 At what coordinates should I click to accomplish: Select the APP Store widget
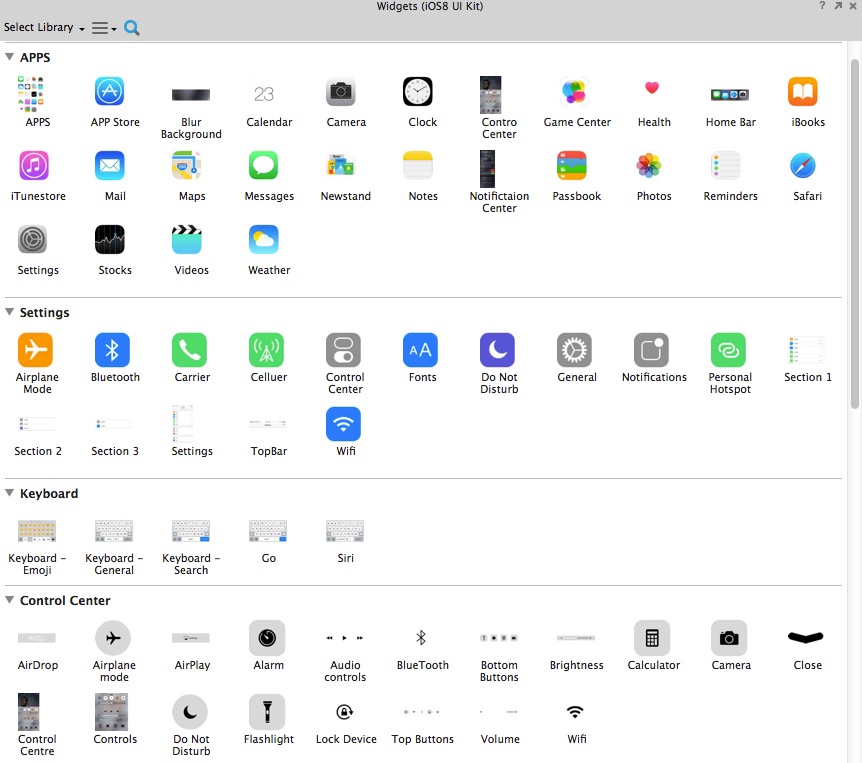109,91
